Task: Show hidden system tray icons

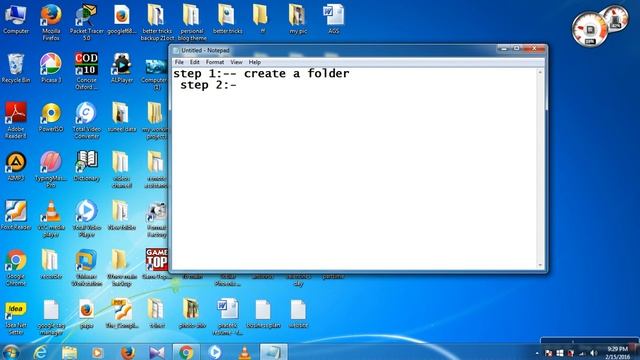Action: tap(537, 353)
